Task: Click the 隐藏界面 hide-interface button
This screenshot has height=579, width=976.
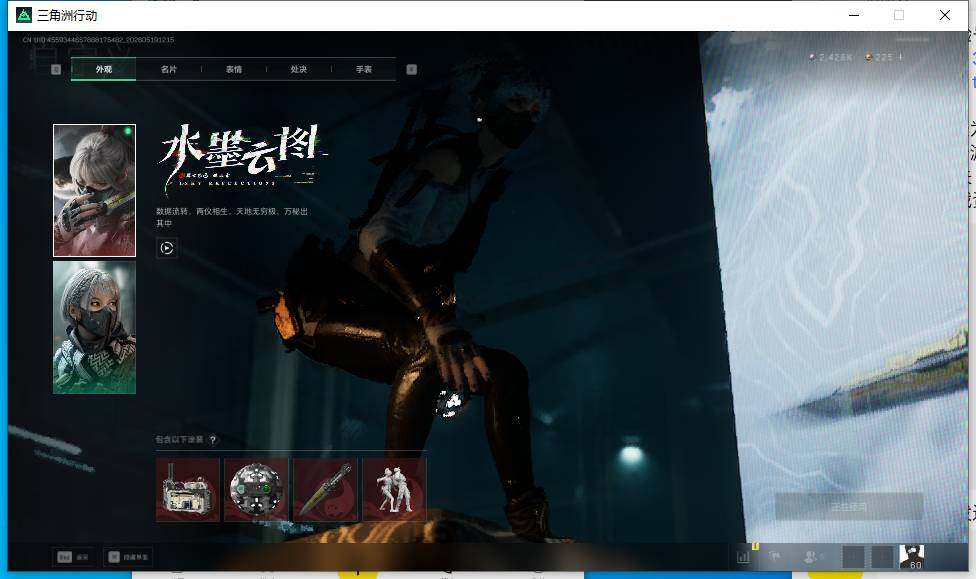Action: click(128, 557)
